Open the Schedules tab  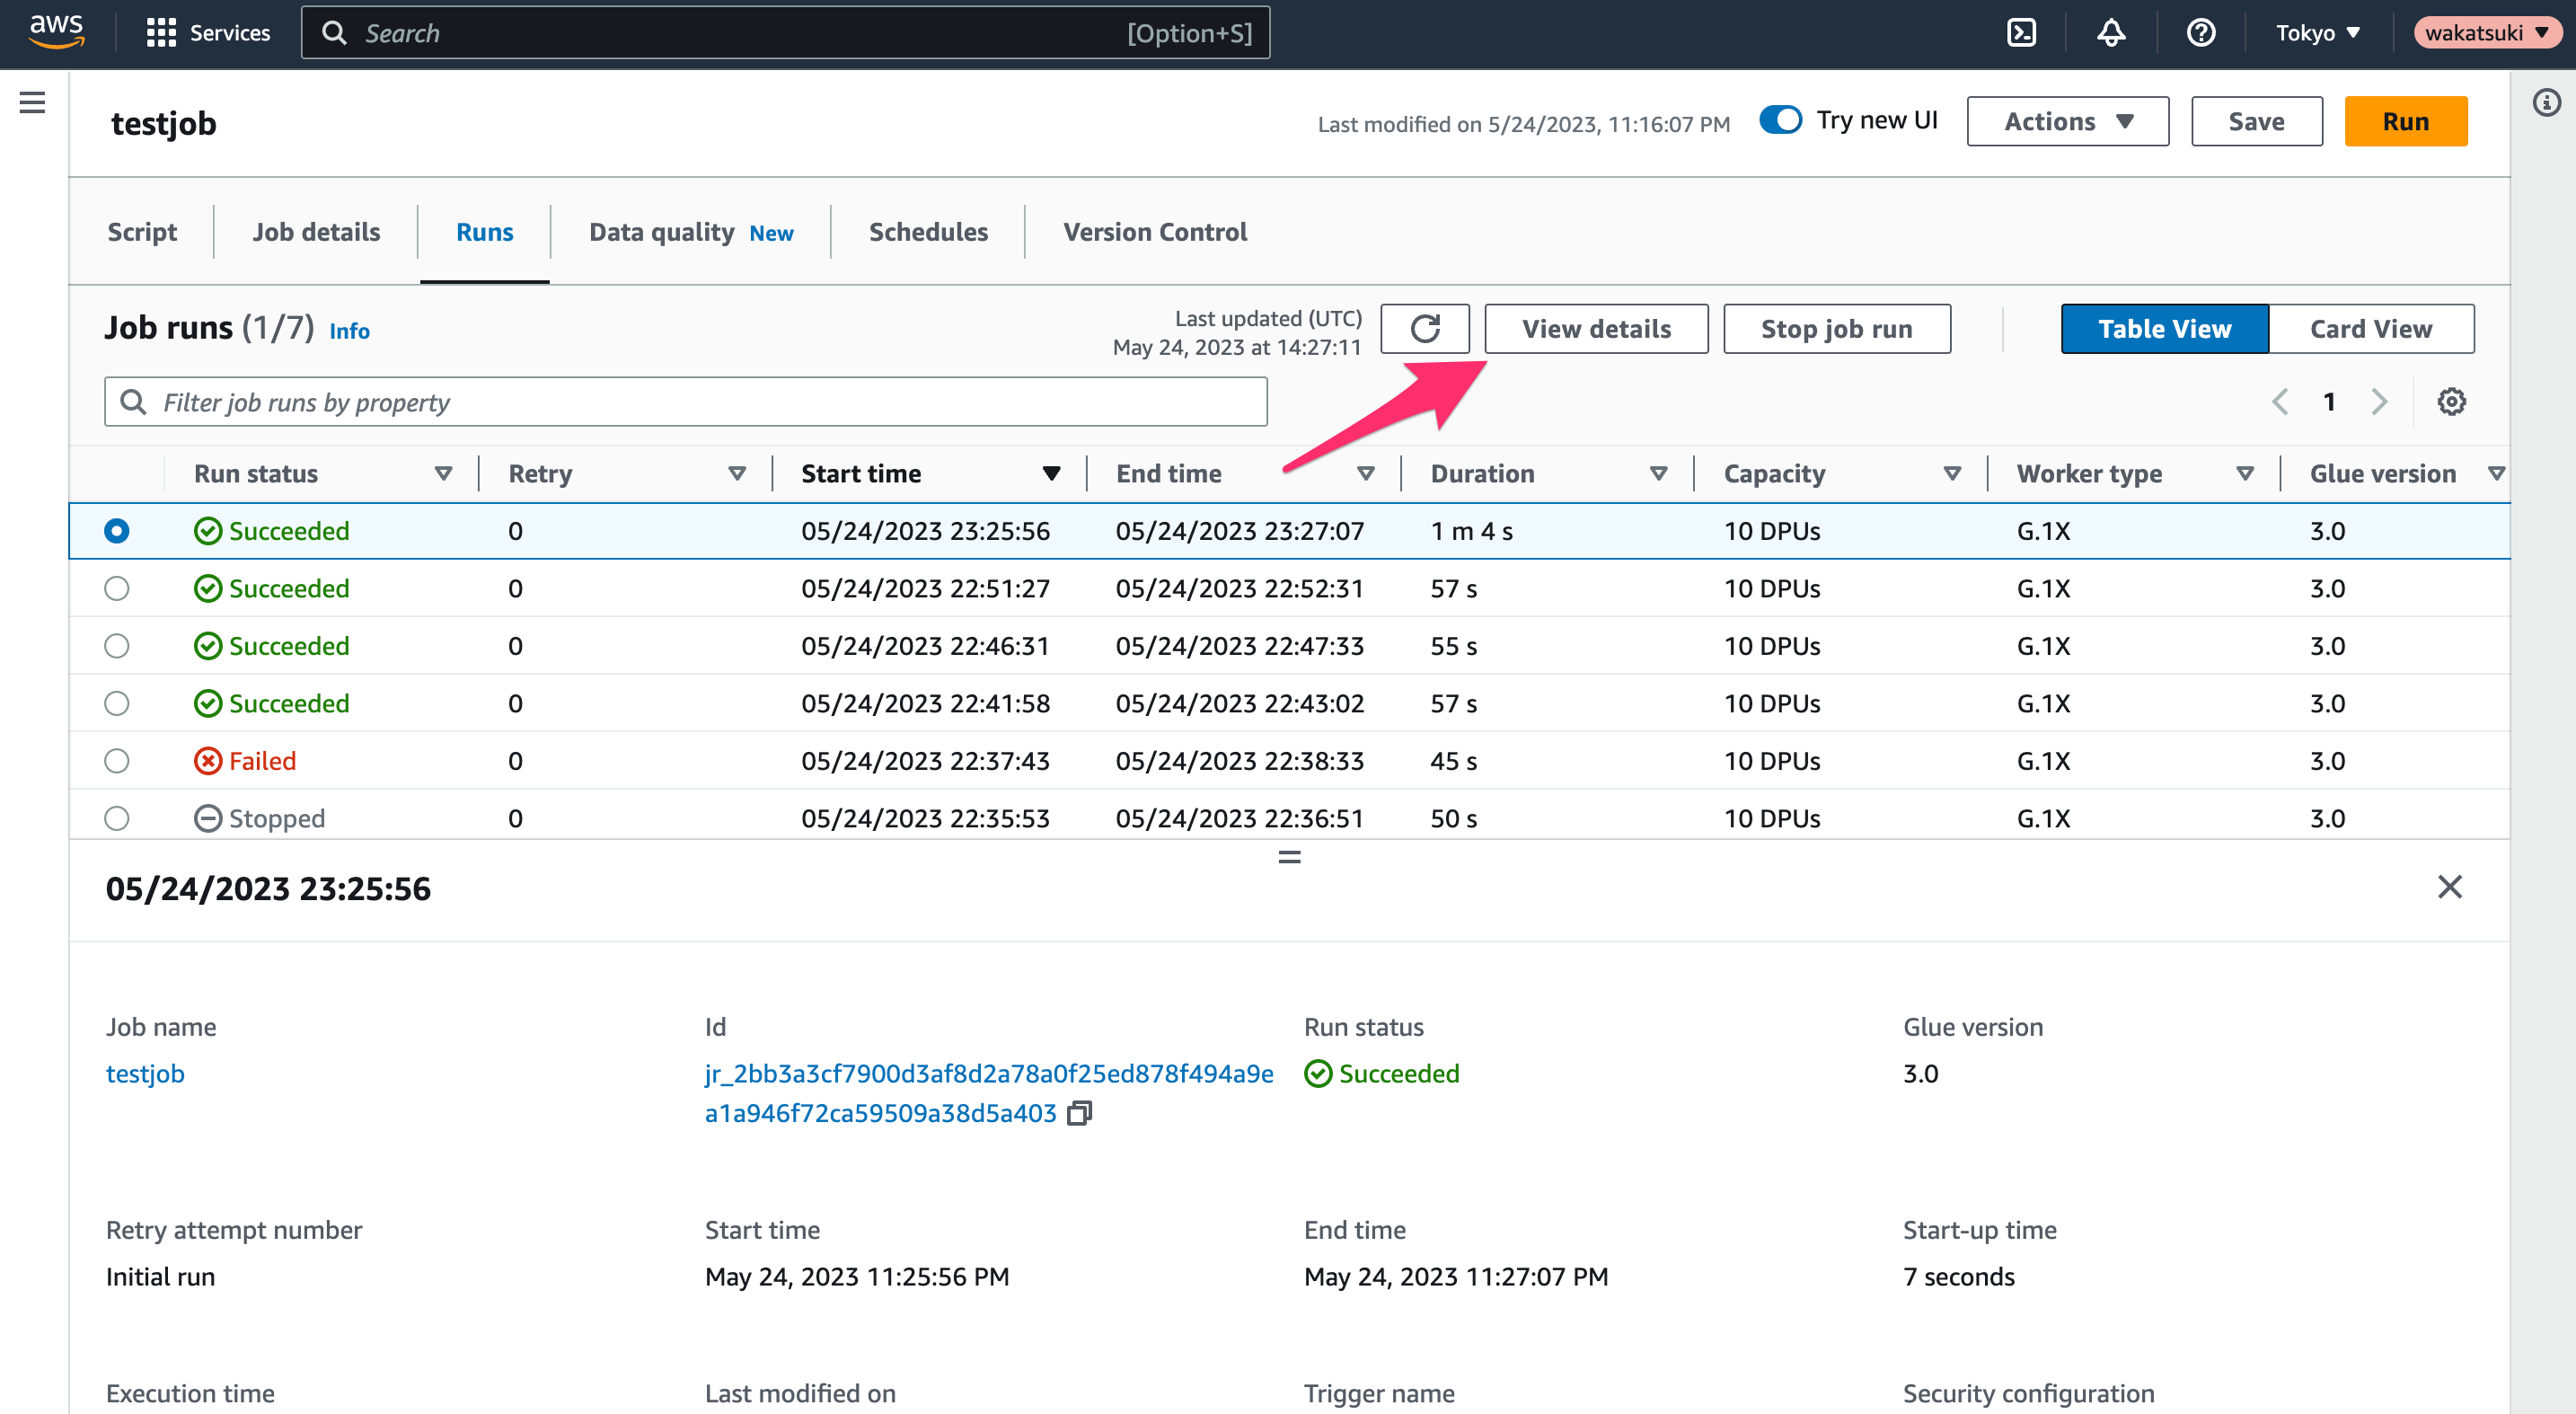click(928, 231)
